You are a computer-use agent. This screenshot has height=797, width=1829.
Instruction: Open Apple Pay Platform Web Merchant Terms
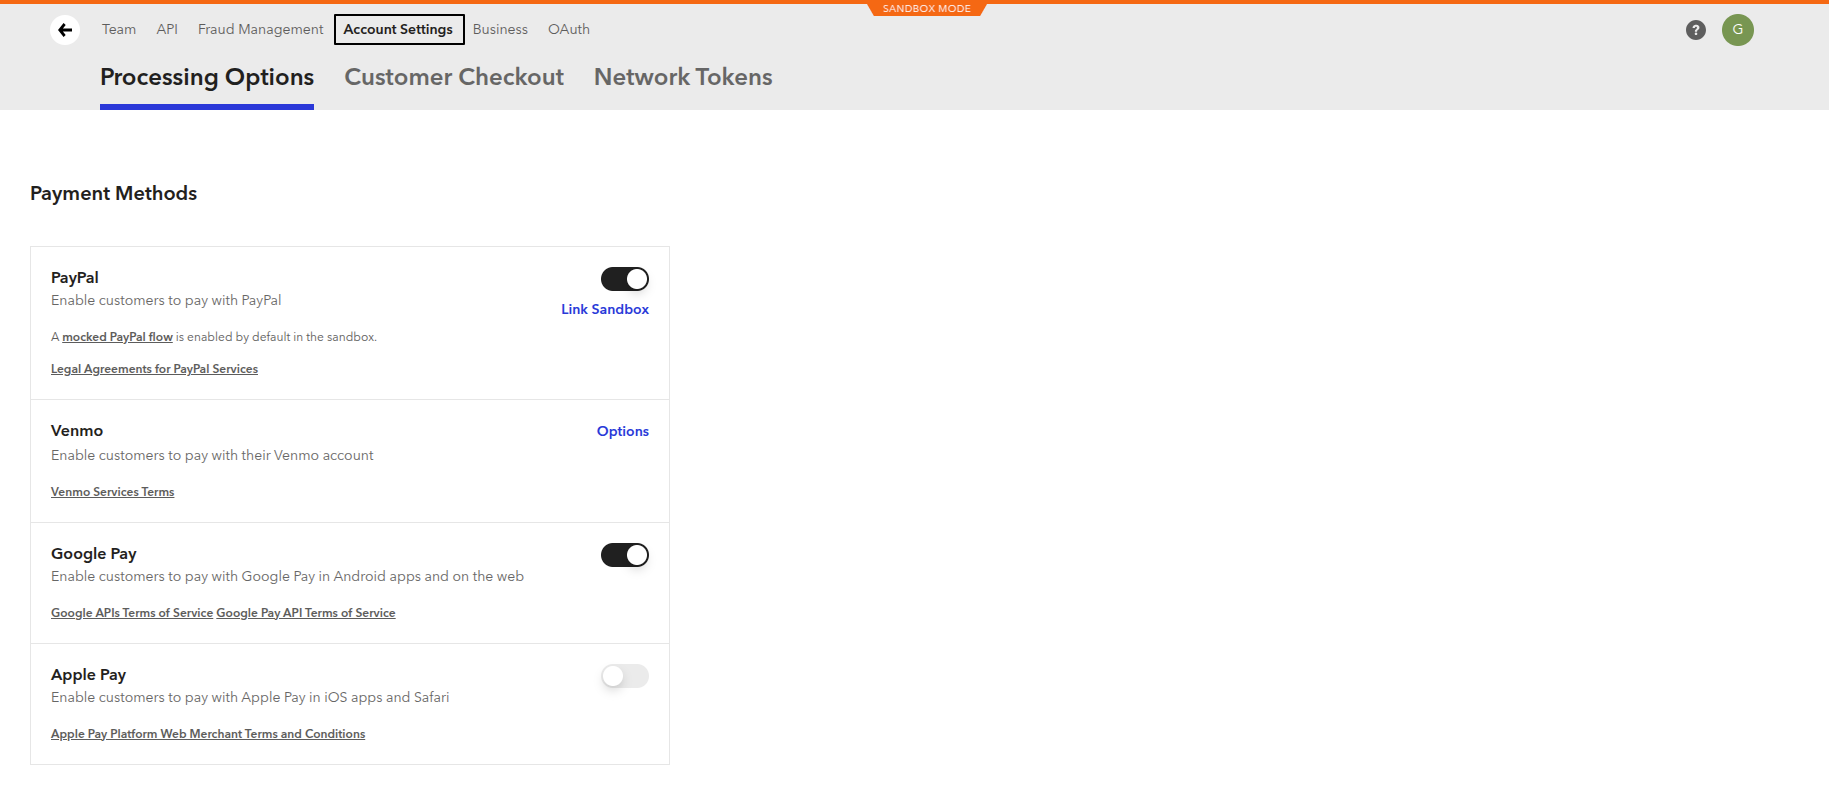click(x=208, y=734)
